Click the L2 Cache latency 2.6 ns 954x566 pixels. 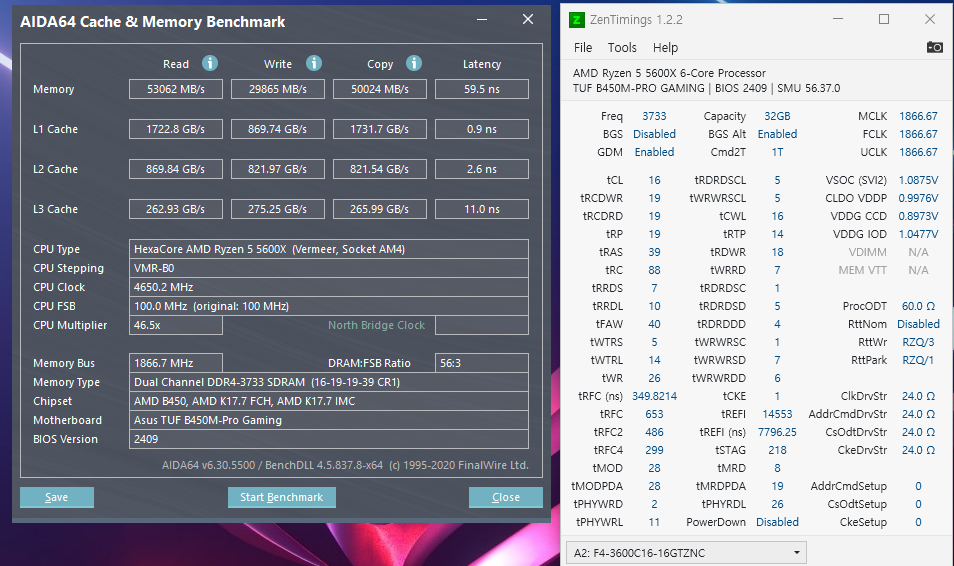482,169
